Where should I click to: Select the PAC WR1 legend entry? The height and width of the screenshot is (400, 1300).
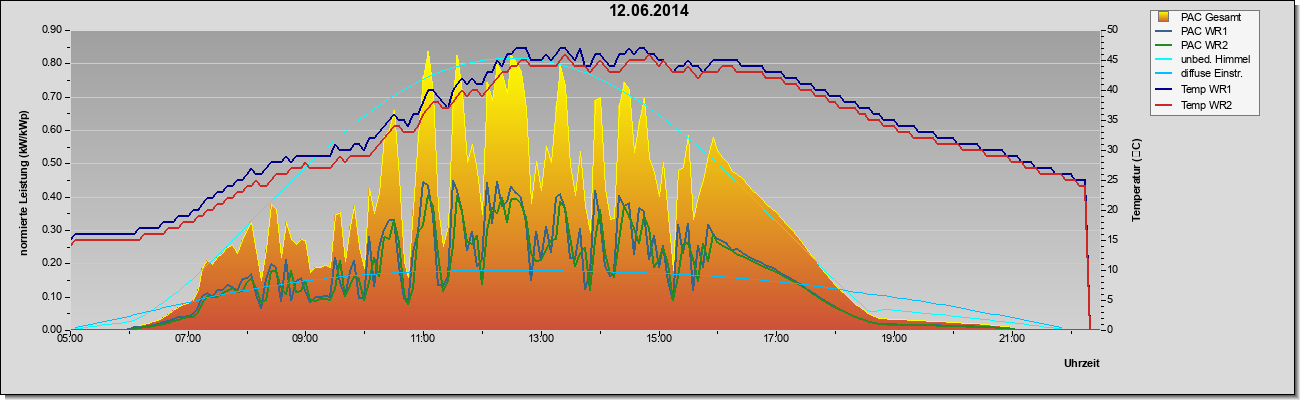point(1203,32)
